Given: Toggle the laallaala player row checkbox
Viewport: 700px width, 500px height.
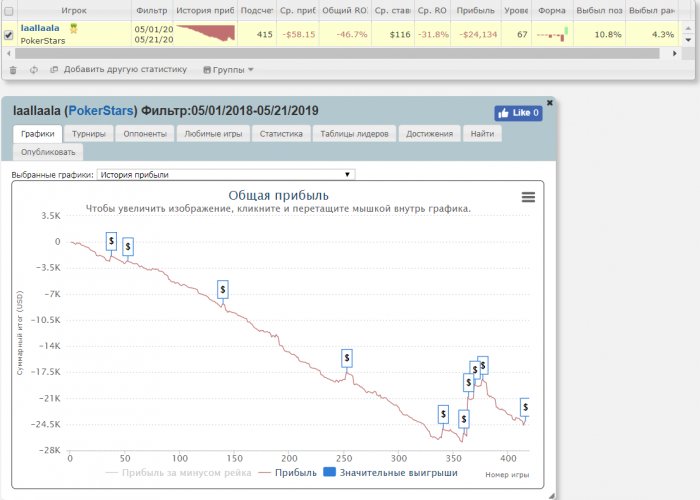Looking at the screenshot, I should pos(9,35).
